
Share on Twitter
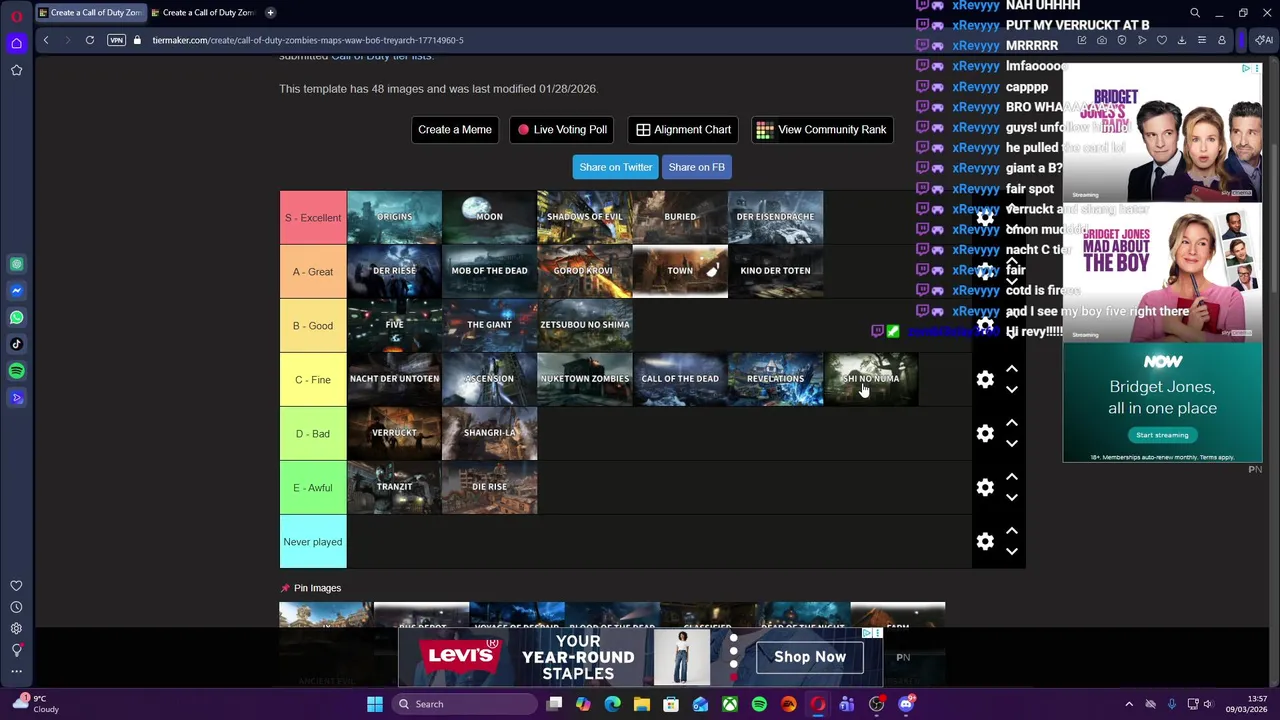click(x=615, y=167)
